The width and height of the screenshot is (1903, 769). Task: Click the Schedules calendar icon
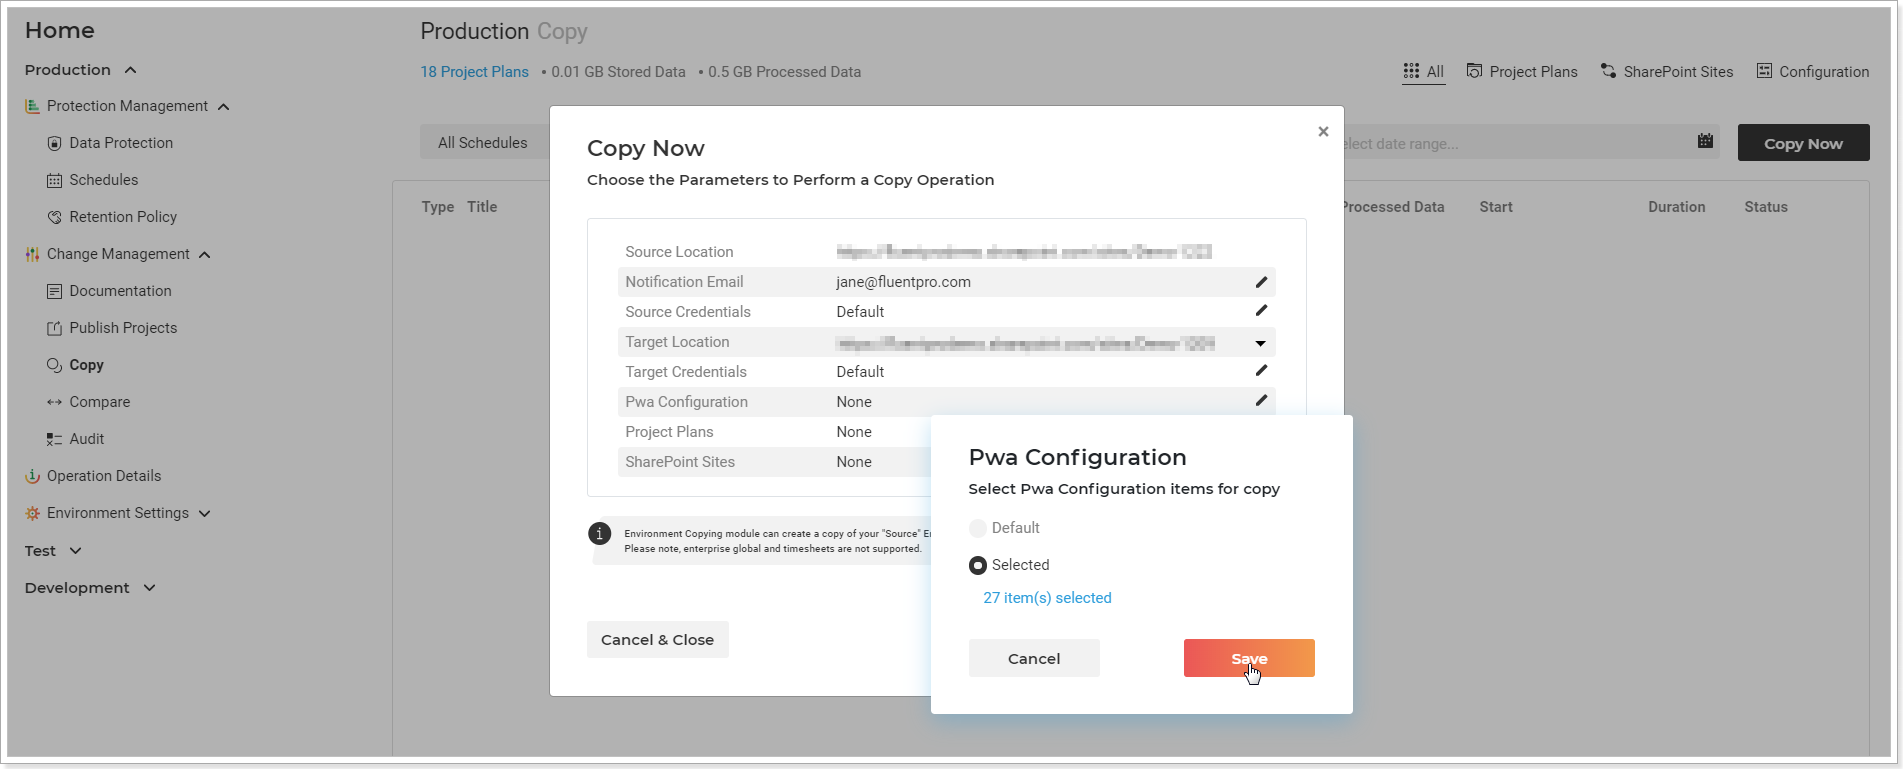(x=54, y=180)
